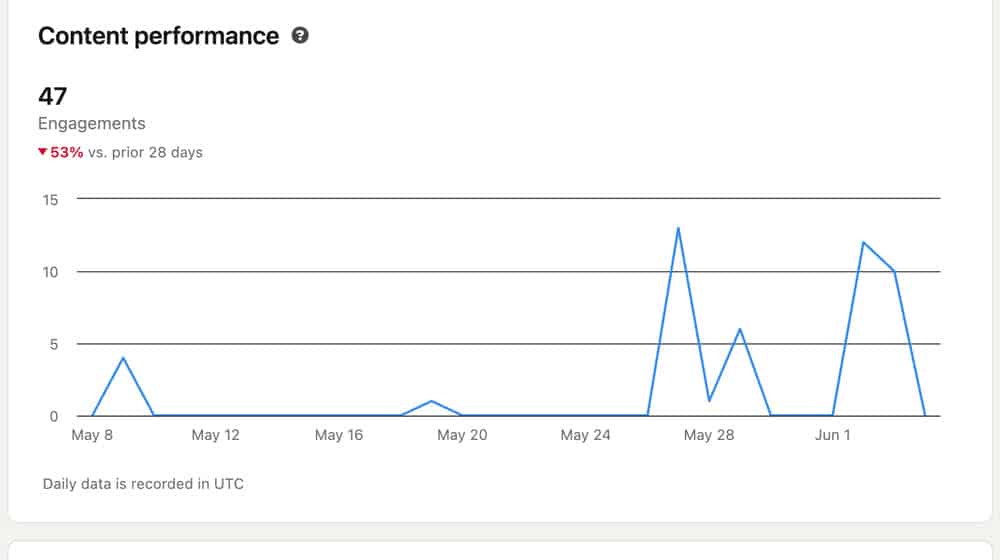
Task: Click the chart peak of 13 near May 27
Action: [678, 228]
